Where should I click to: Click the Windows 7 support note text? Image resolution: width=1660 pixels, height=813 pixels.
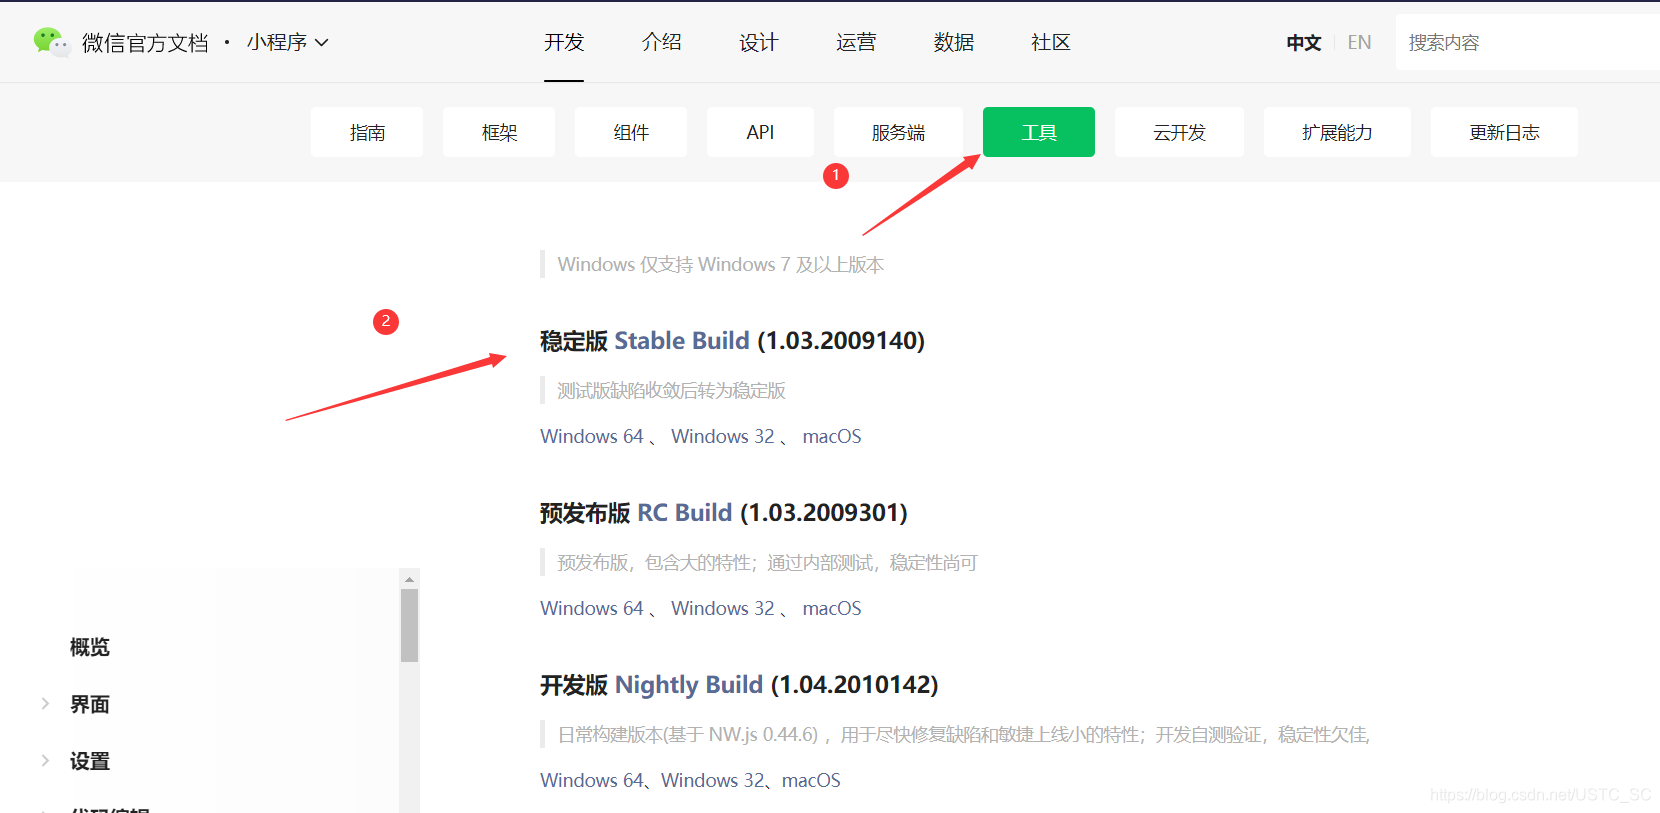[721, 265]
